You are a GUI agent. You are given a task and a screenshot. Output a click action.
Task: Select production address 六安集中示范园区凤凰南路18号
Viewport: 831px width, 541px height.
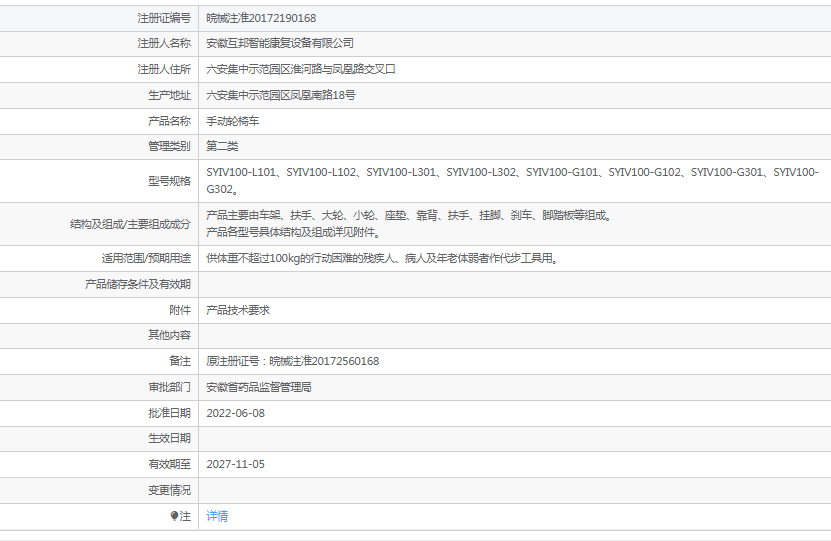tap(281, 95)
